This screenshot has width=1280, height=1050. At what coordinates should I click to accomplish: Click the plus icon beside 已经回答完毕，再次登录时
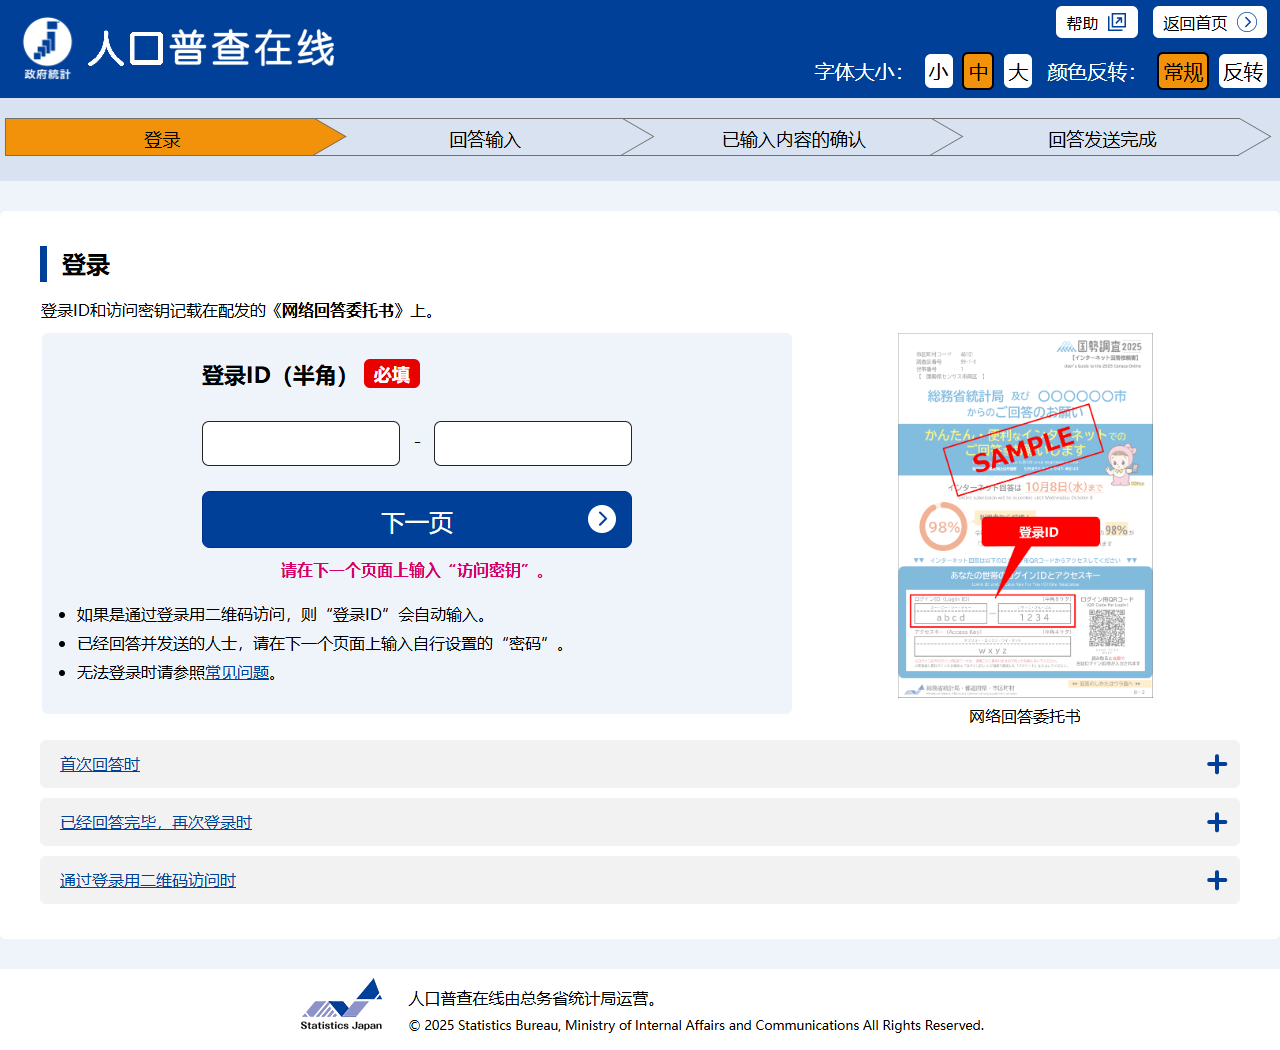[x=1216, y=822]
